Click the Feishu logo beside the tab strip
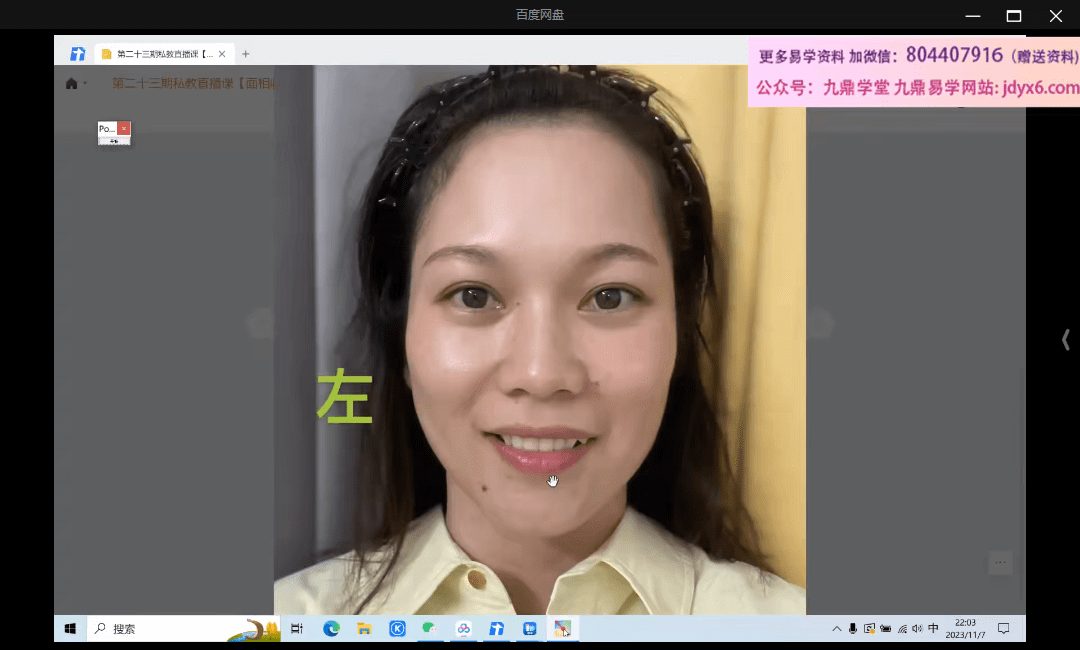This screenshot has width=1080, height=650. tap(77, 54)
